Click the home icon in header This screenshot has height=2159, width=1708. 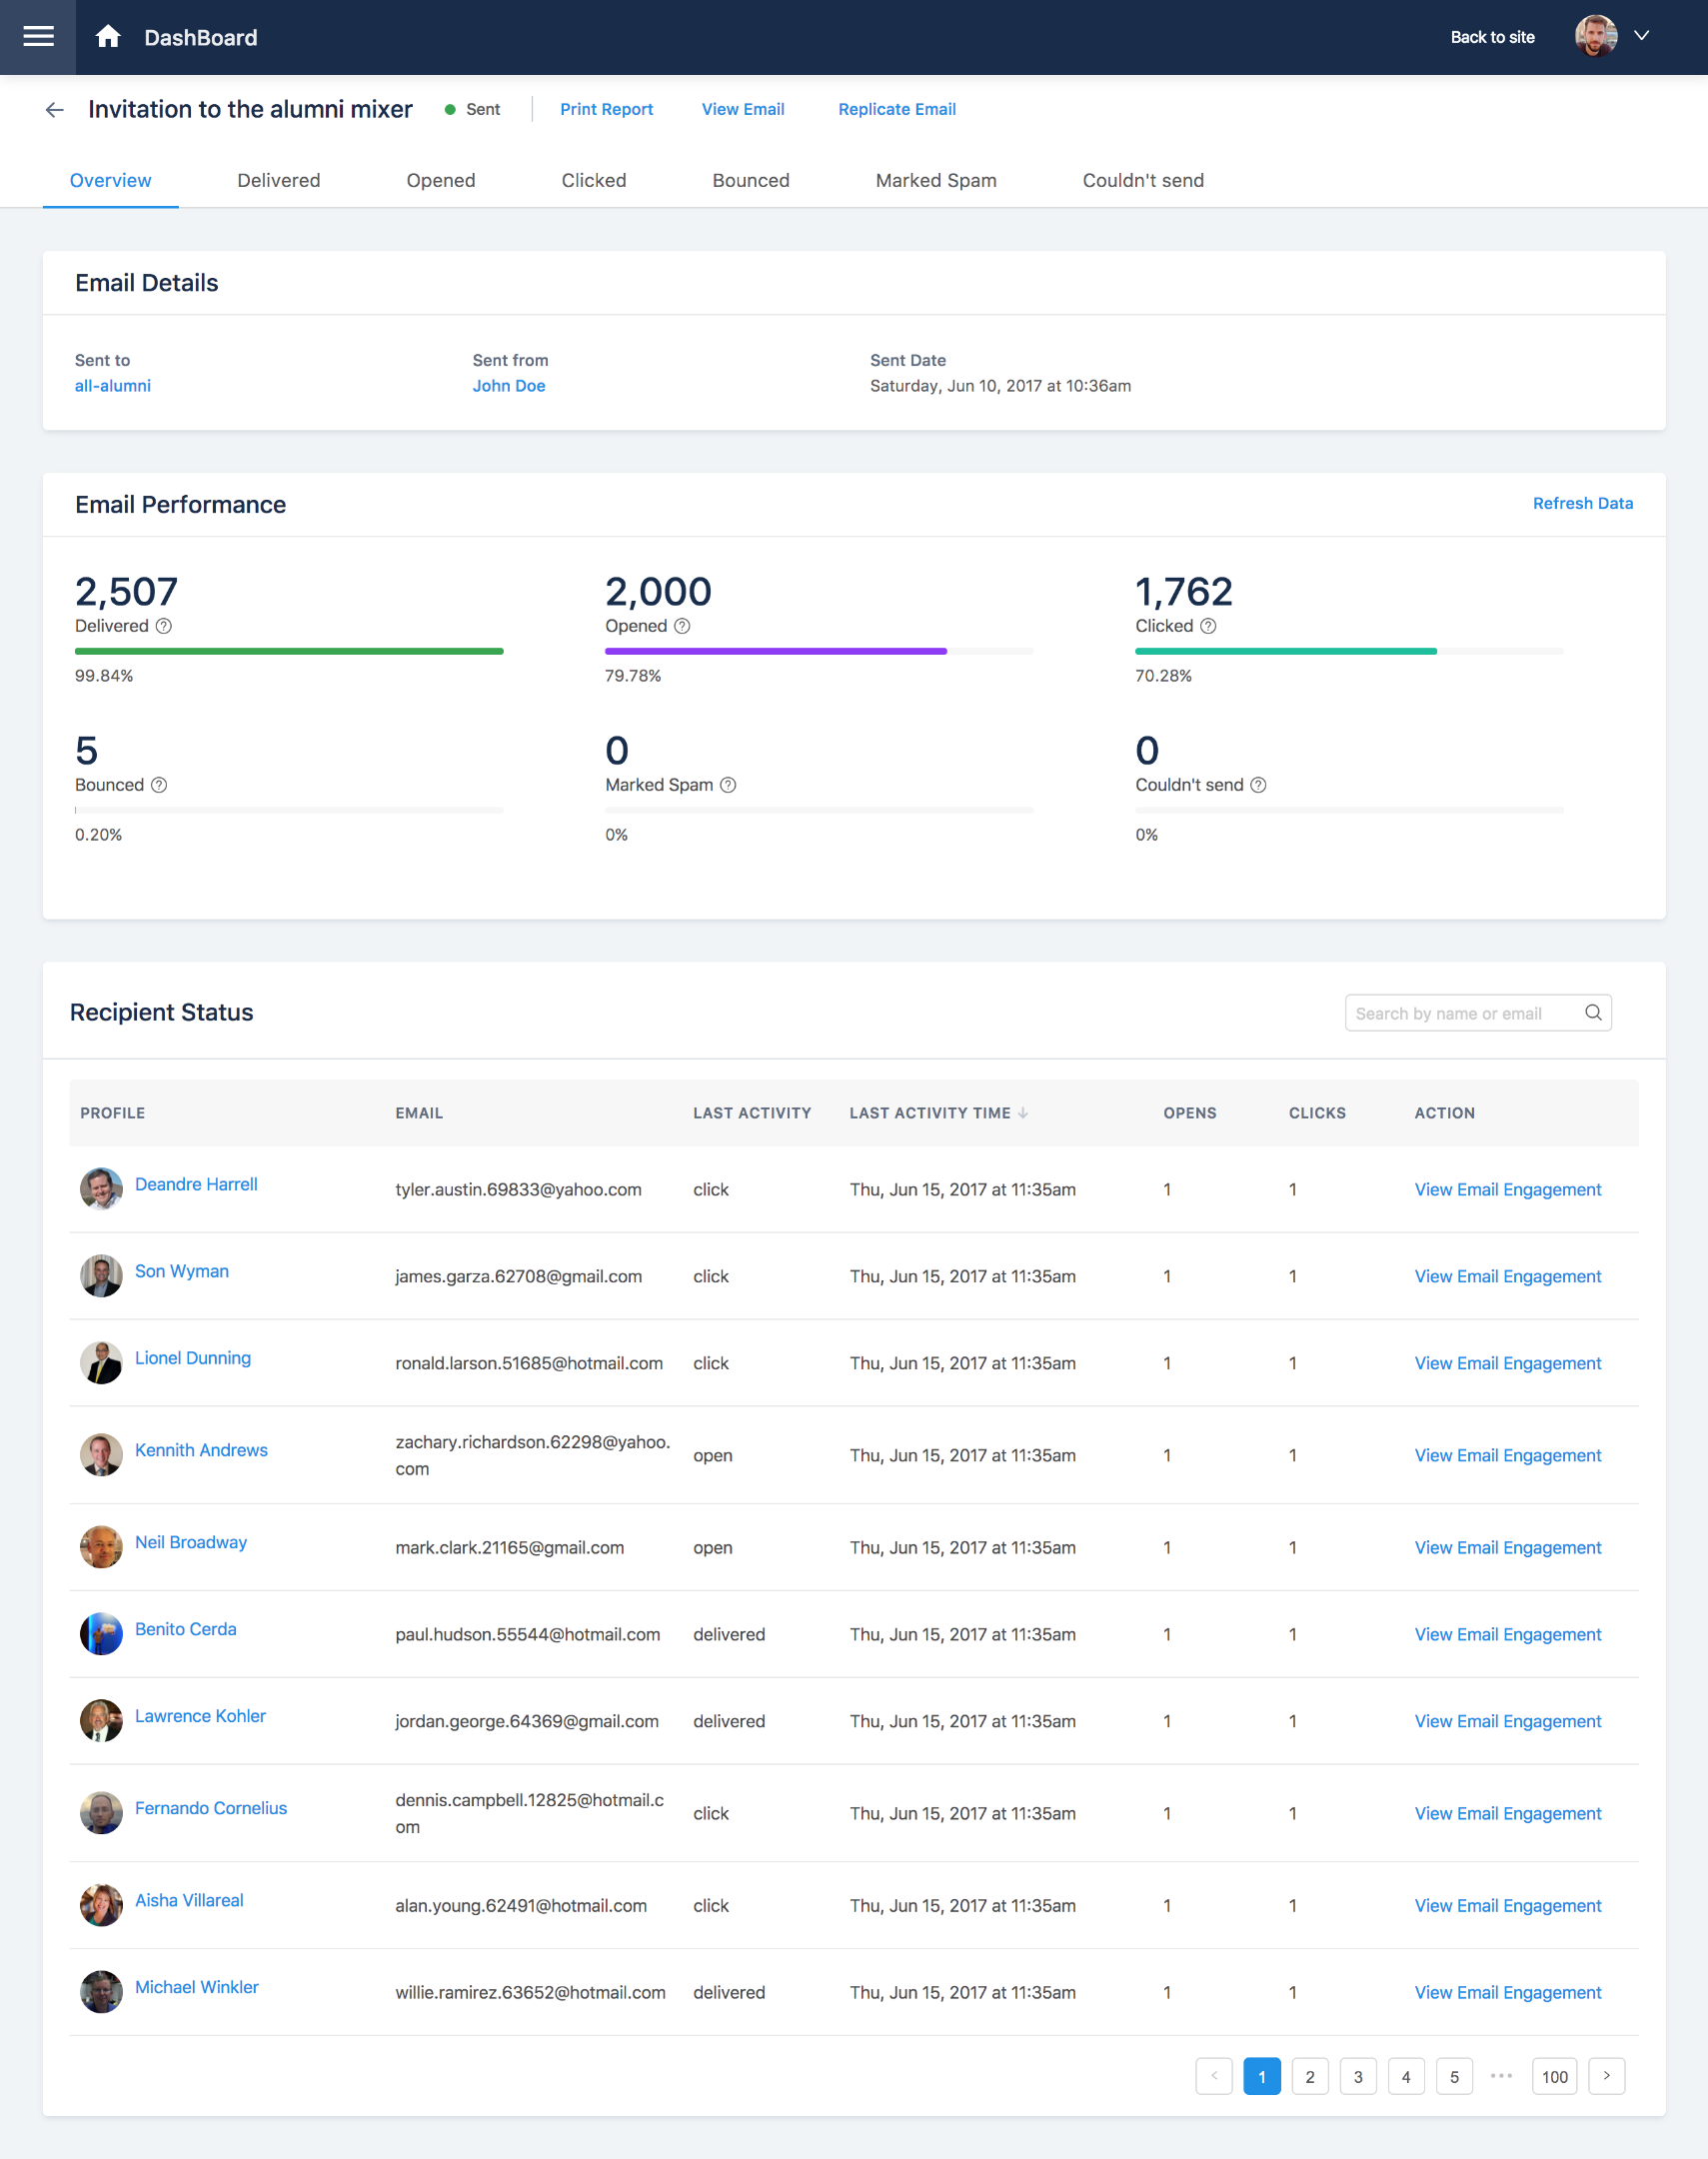[108, 37]
